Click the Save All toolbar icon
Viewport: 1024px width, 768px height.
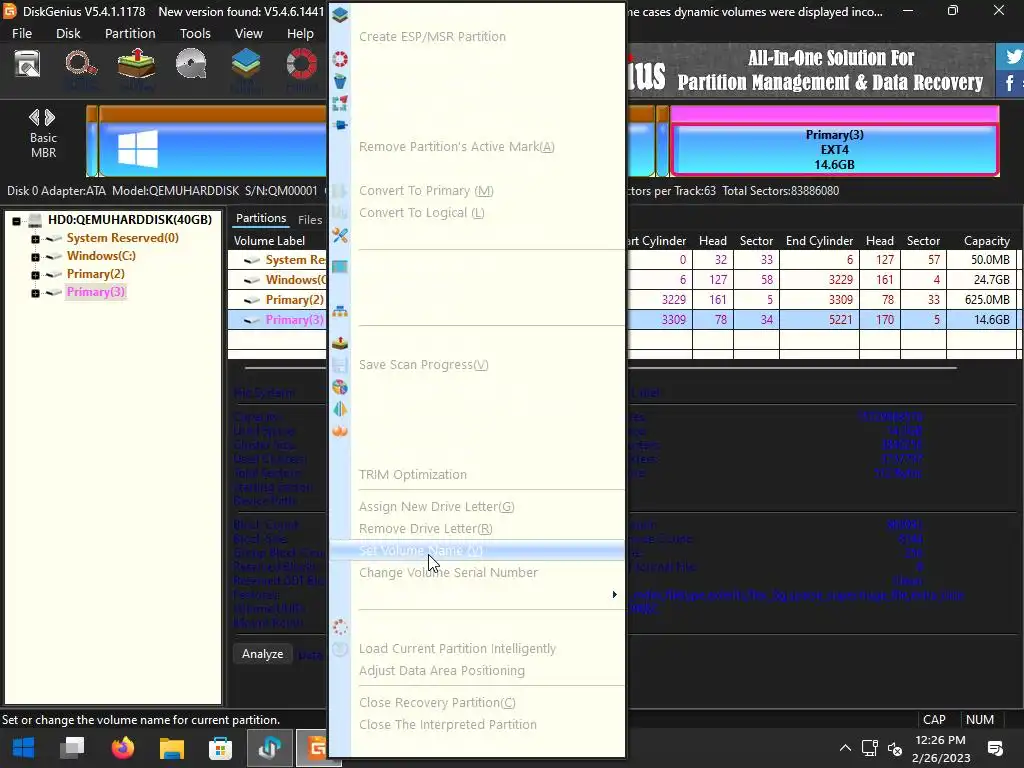pos(27,65)
